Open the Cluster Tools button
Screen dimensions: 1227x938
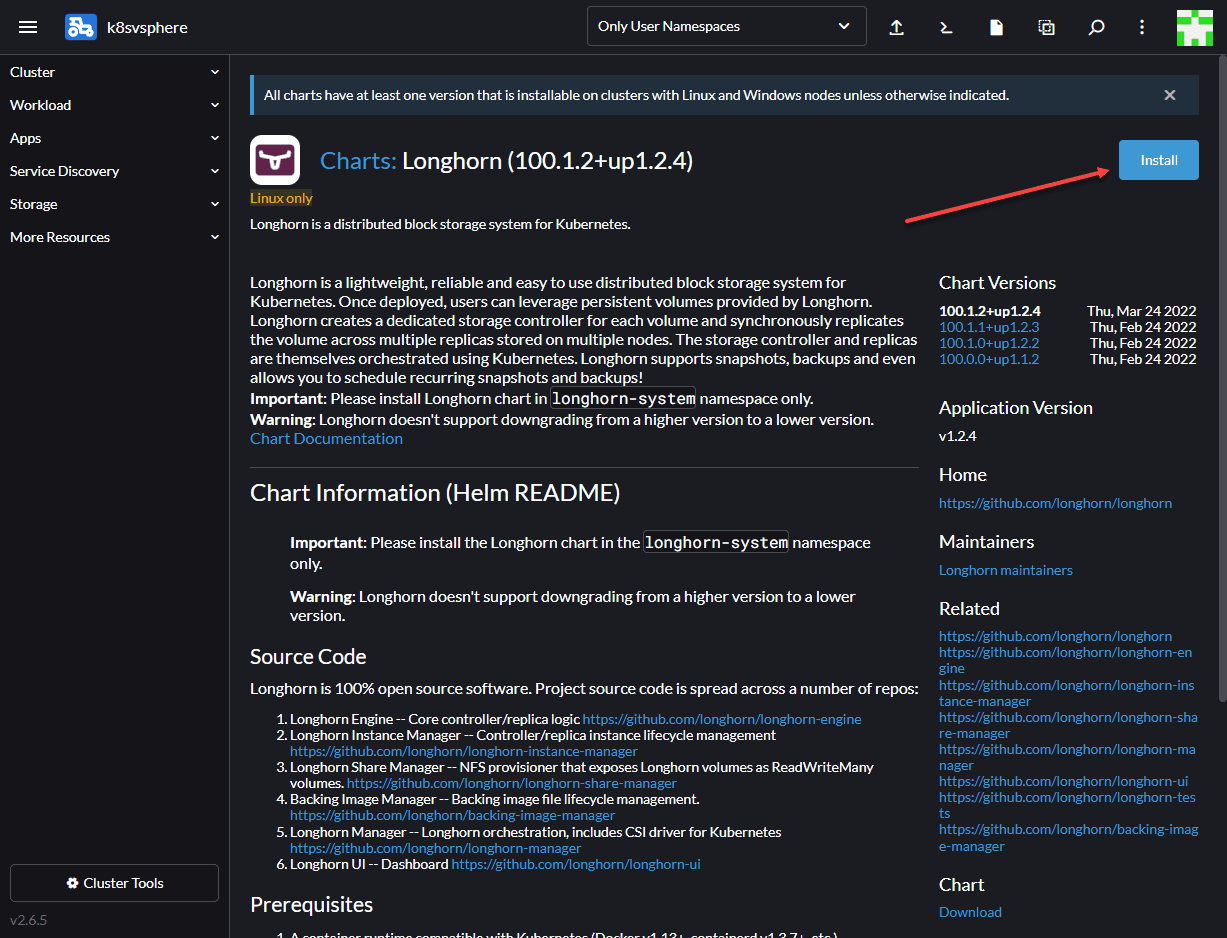point(114,883)
